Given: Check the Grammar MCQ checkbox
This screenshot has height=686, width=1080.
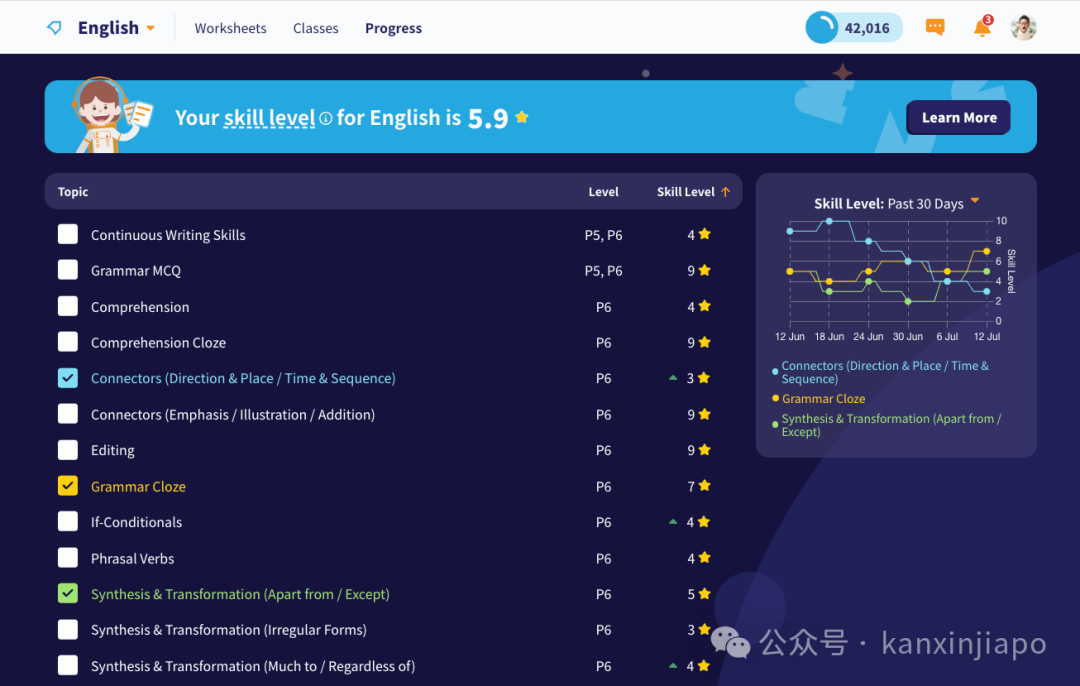Looking at the screenshot, I should click(x=68, y=270).
